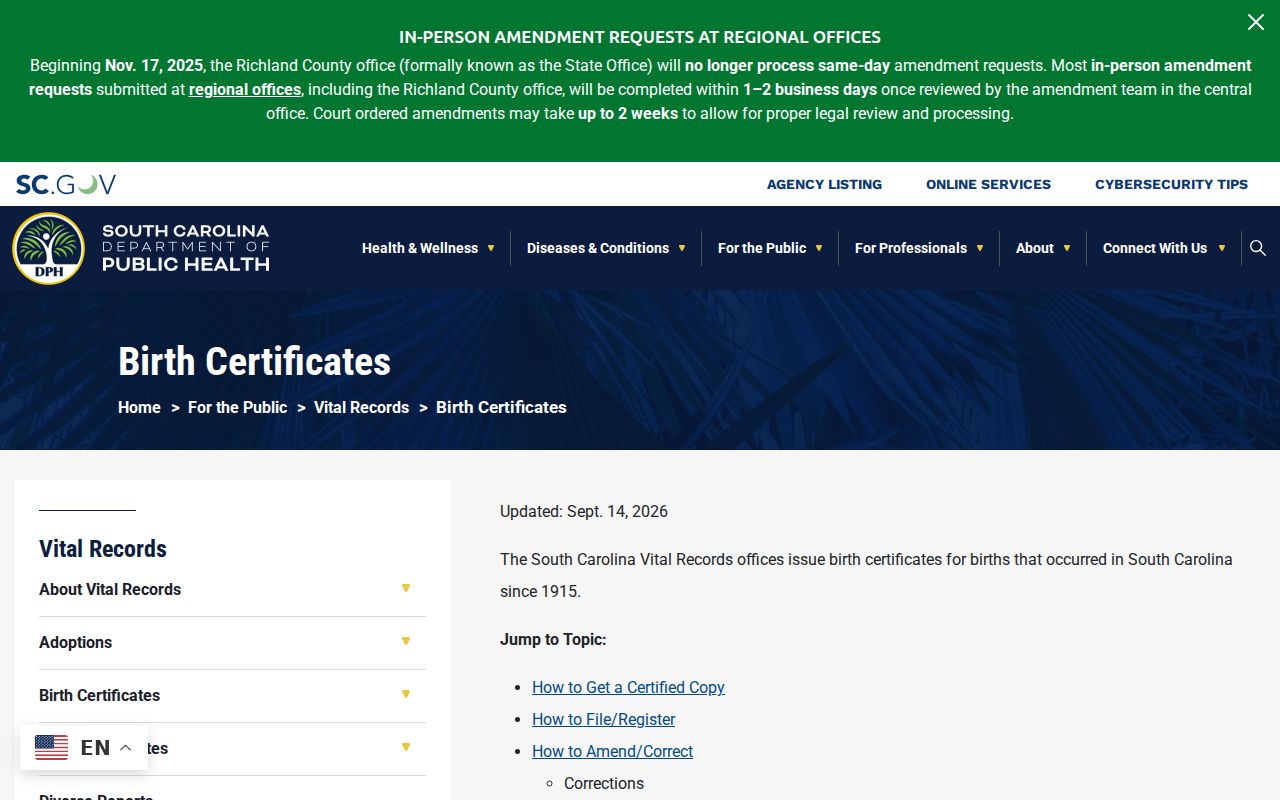Click the Jump to Topic label
This screenshot has height=800, width=1280.
click(x=553, y=639)
